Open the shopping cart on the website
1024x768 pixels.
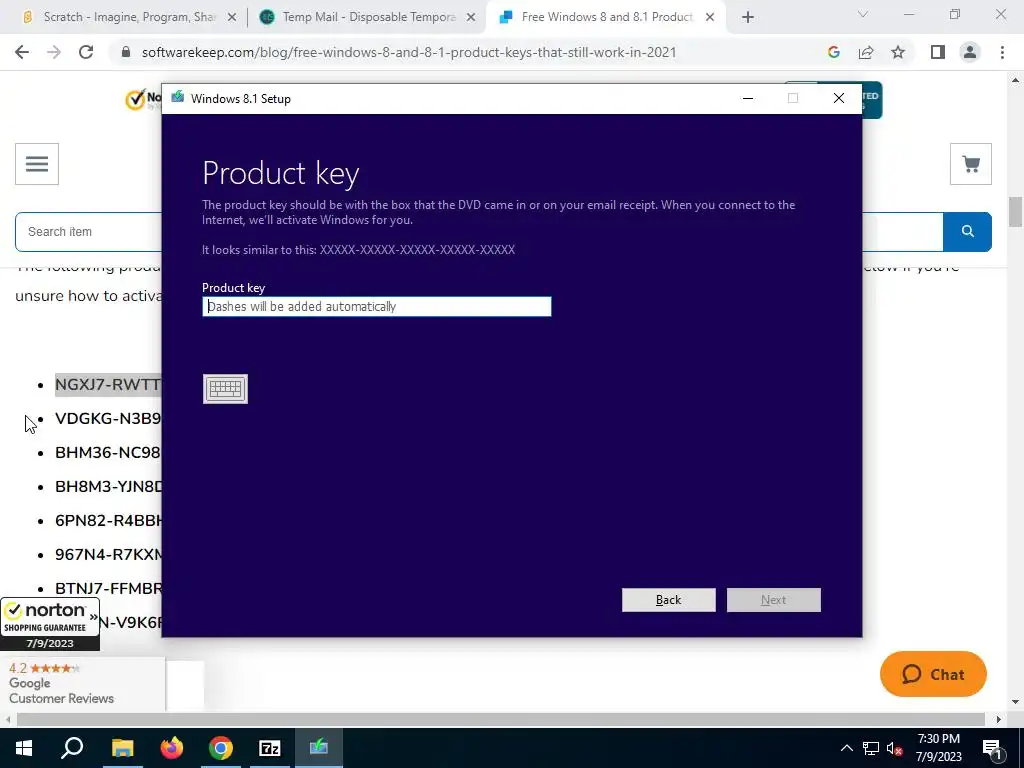[x=970, y=164]
